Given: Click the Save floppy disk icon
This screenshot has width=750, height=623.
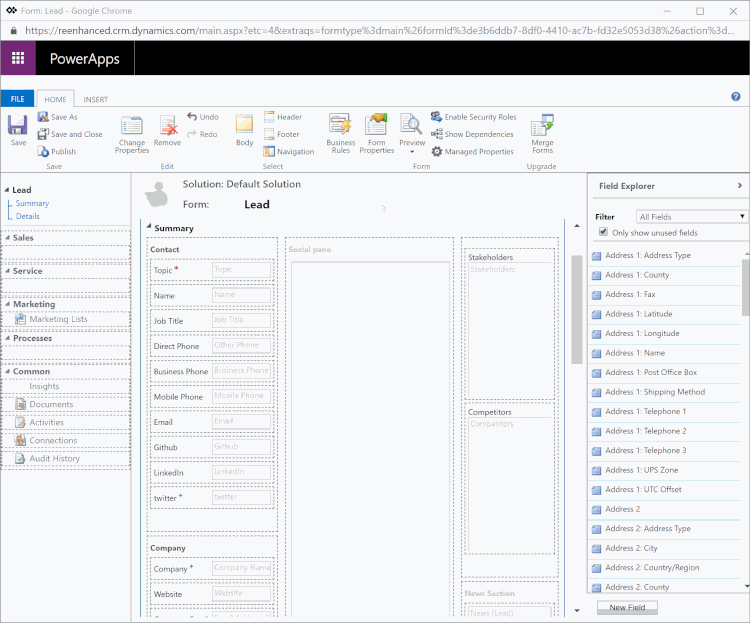Looking at the screenshot, I should [18, 125].
